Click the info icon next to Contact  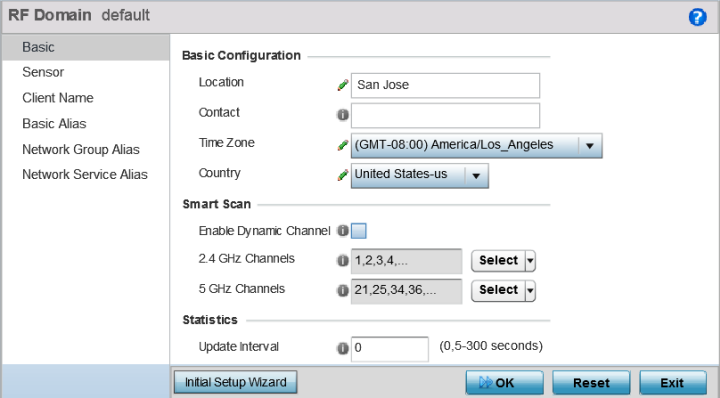(x=343, y=115)
